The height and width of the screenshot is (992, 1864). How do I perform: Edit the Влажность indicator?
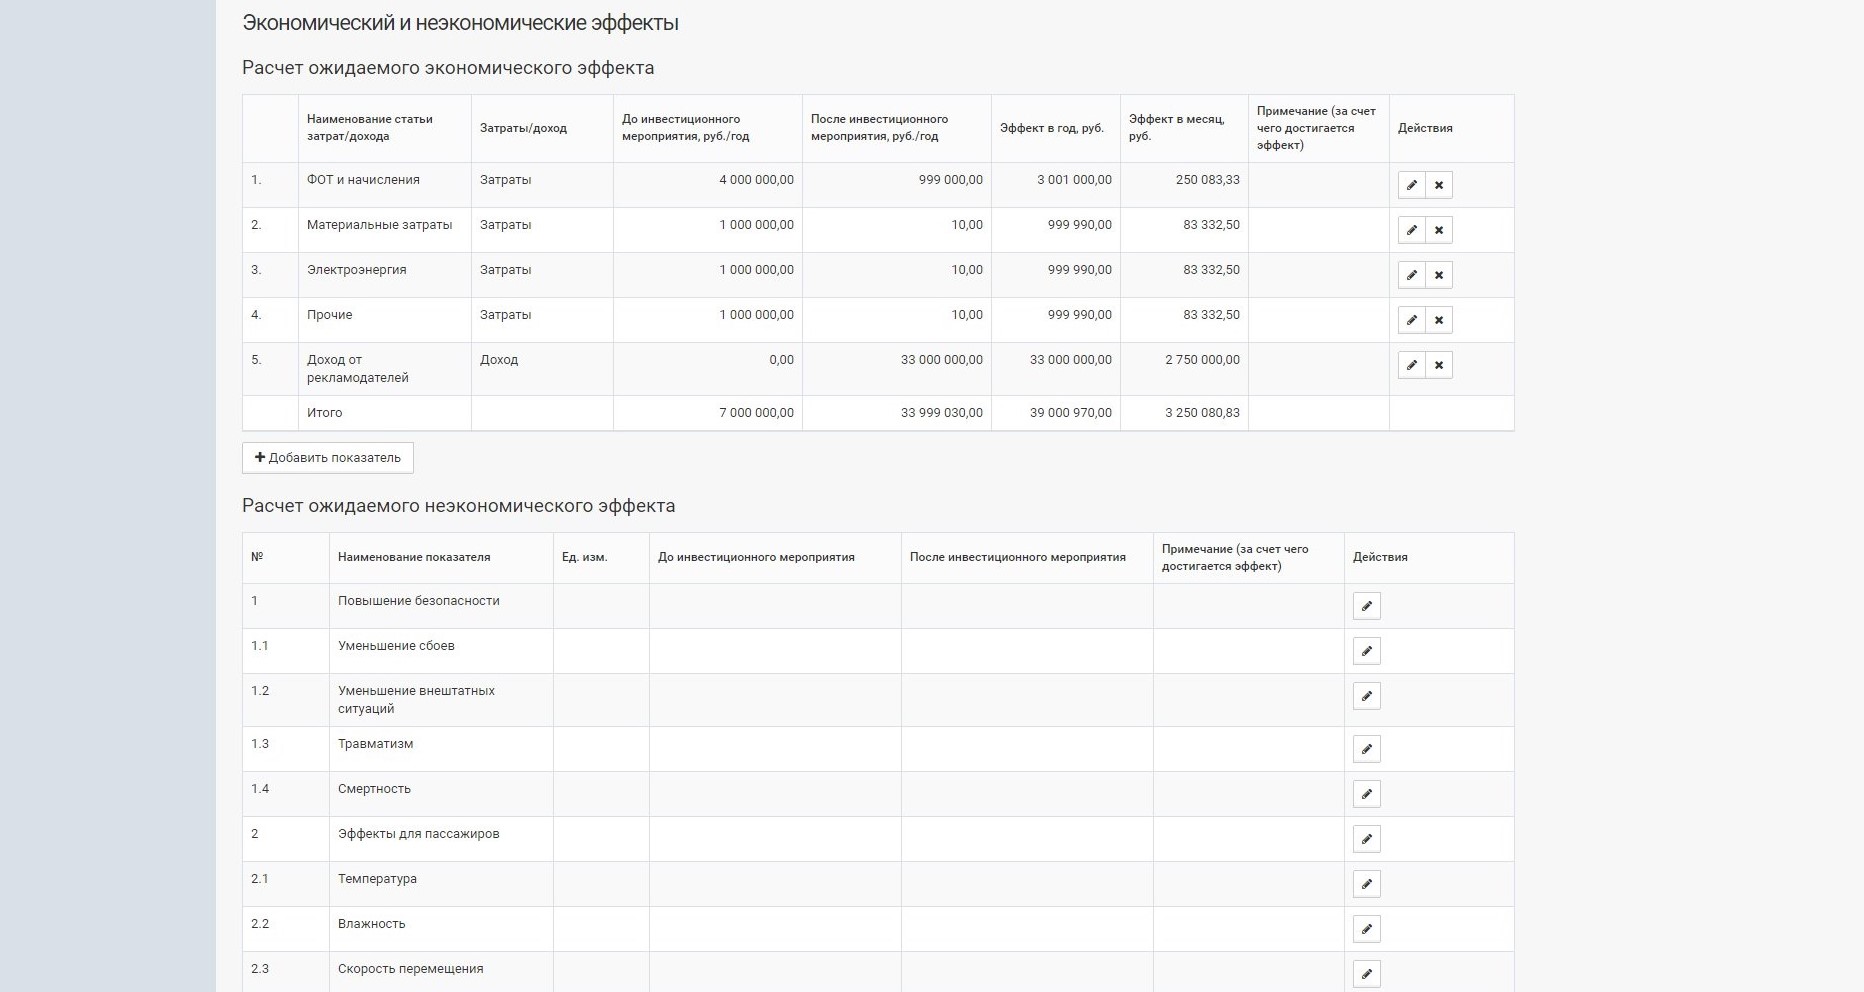point(1367,929)
